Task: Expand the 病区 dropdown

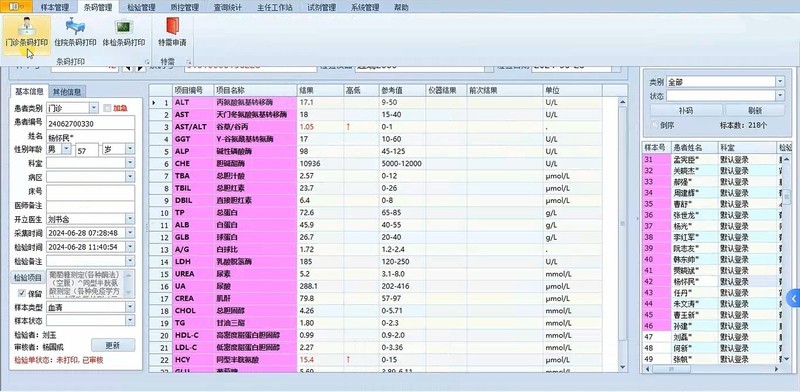Action: [130, 177]
